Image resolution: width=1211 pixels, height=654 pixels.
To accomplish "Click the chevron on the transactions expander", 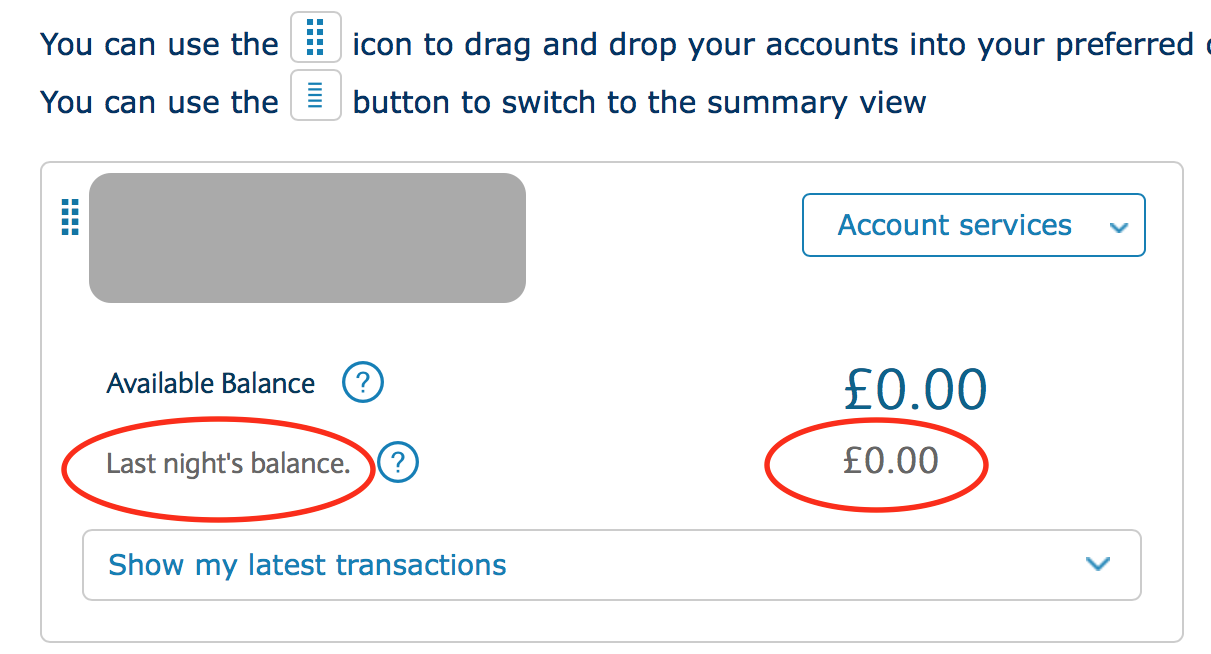I will click(x=1096, y=564).
